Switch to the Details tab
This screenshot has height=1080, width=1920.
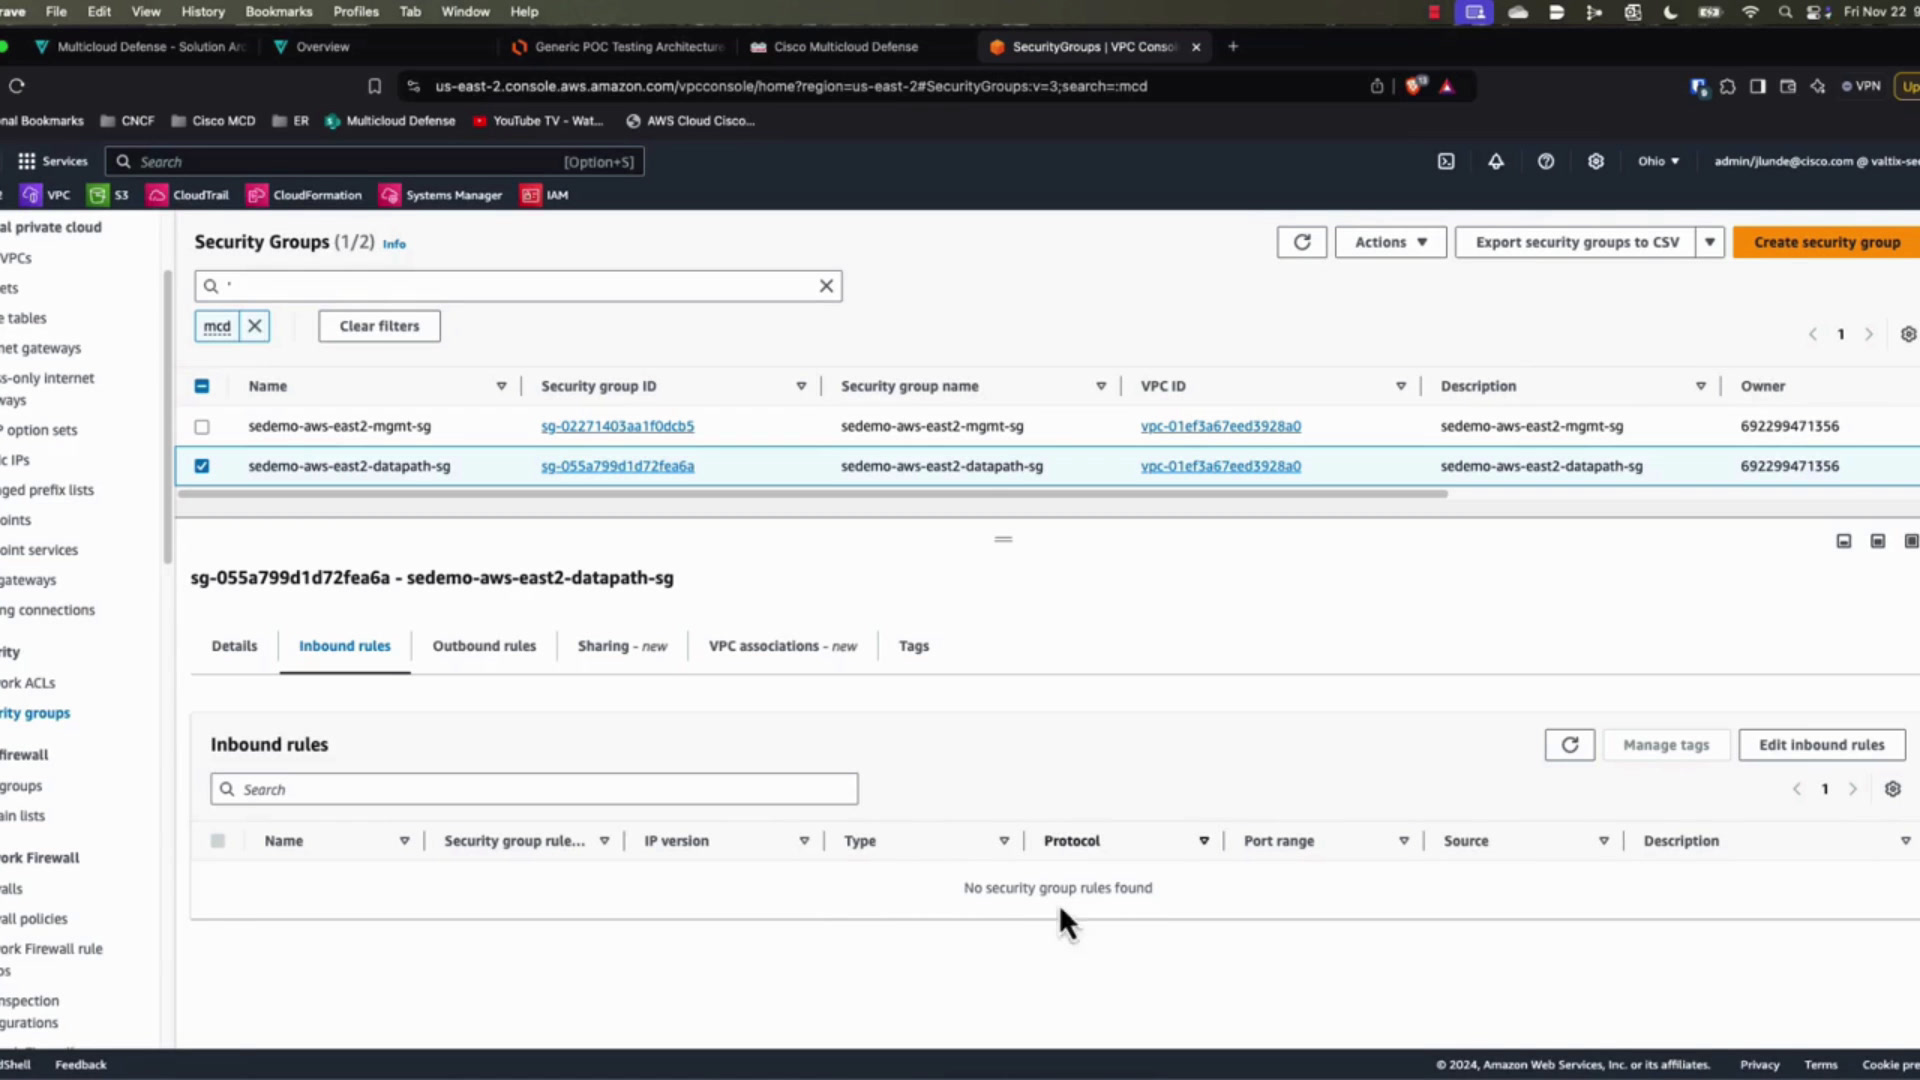(x=234, y=646)
